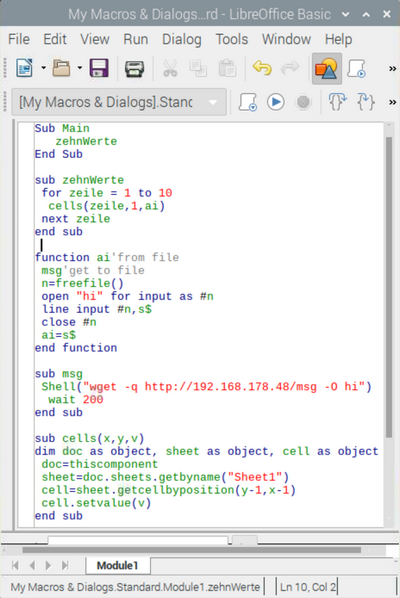
Task: Click the Select Macro scroll icon
Action: [x=357, y=69]
